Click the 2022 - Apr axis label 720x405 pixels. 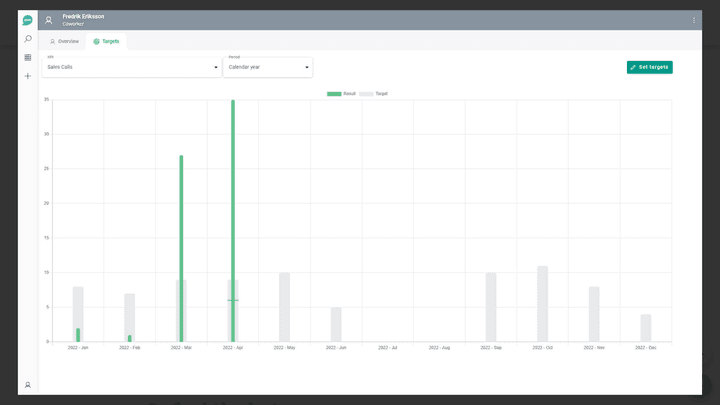[x=233, y=348]
